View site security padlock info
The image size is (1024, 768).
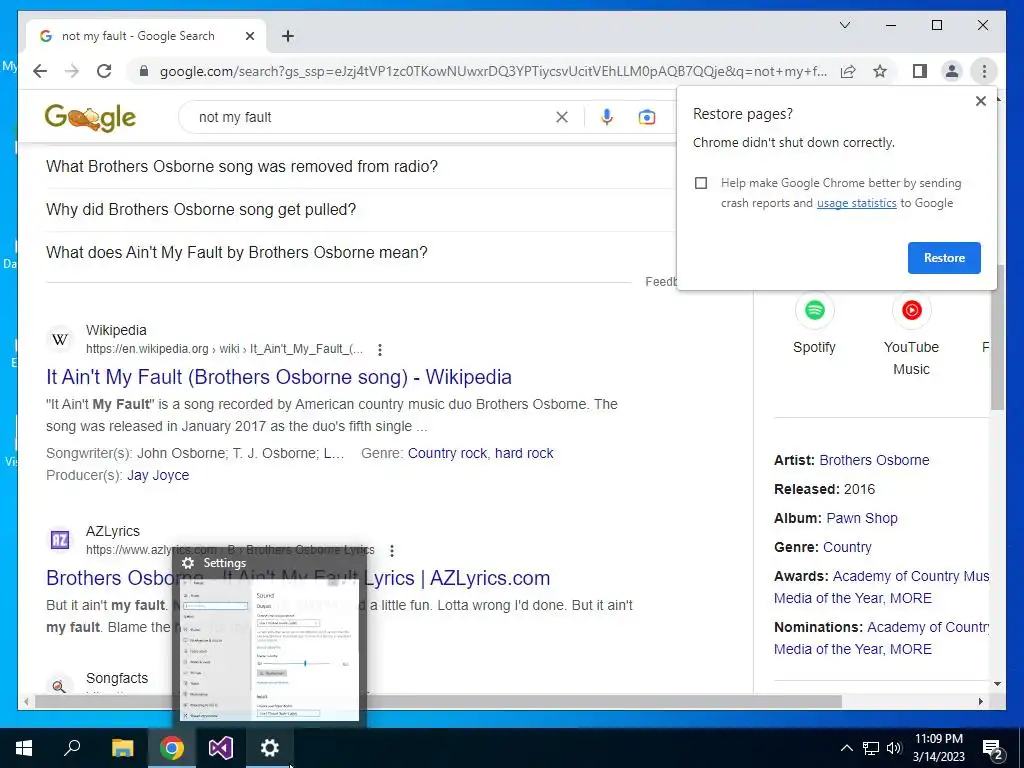point(144,71)
